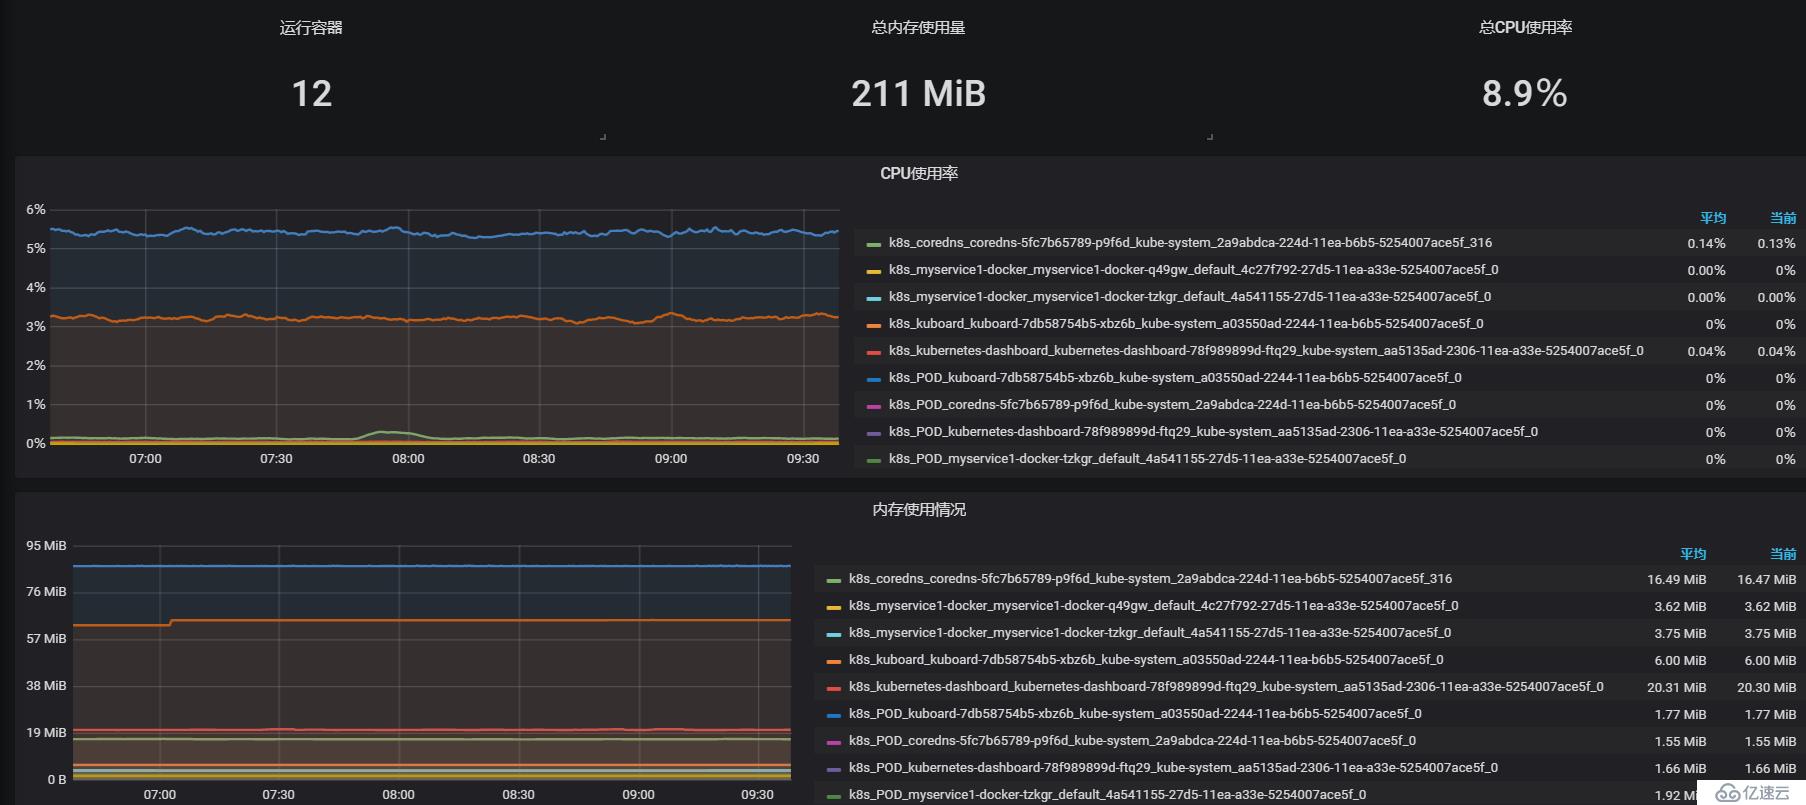This screenshot has width=1806, height=805.
Task: Sort 内存使用情况 legend by 平均 column
Action: coord(1693,554)
